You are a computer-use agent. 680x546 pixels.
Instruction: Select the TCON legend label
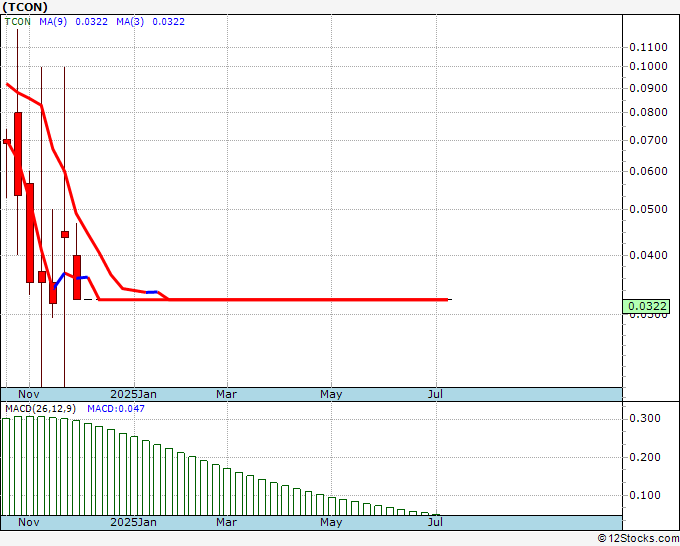click(18, 22)
